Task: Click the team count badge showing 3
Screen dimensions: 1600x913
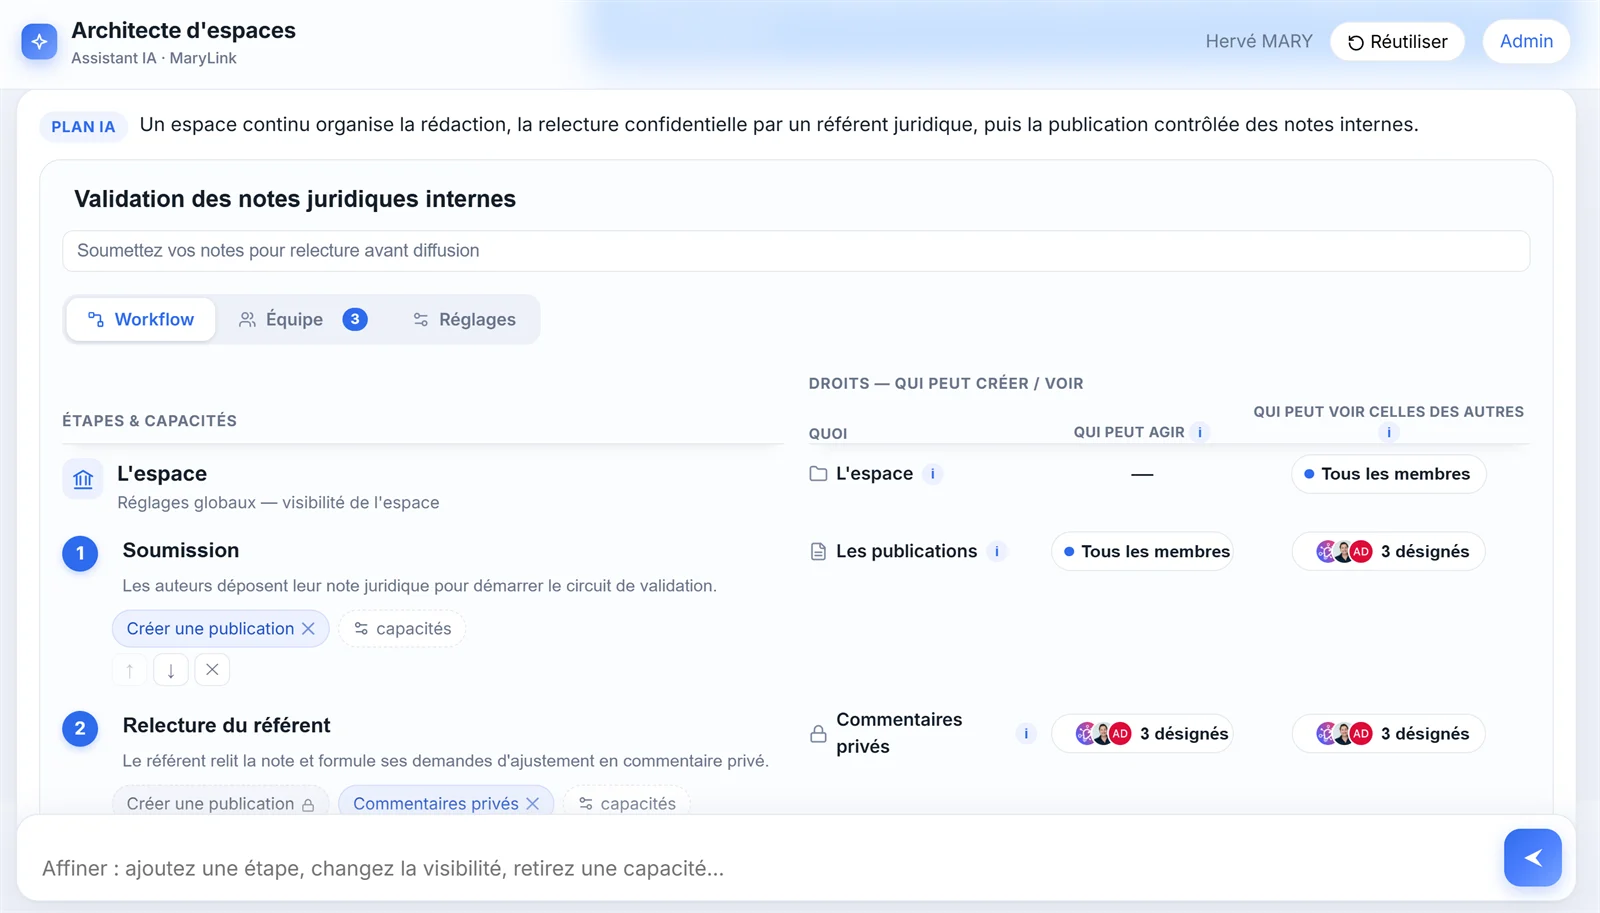Action: click(355, 320)
